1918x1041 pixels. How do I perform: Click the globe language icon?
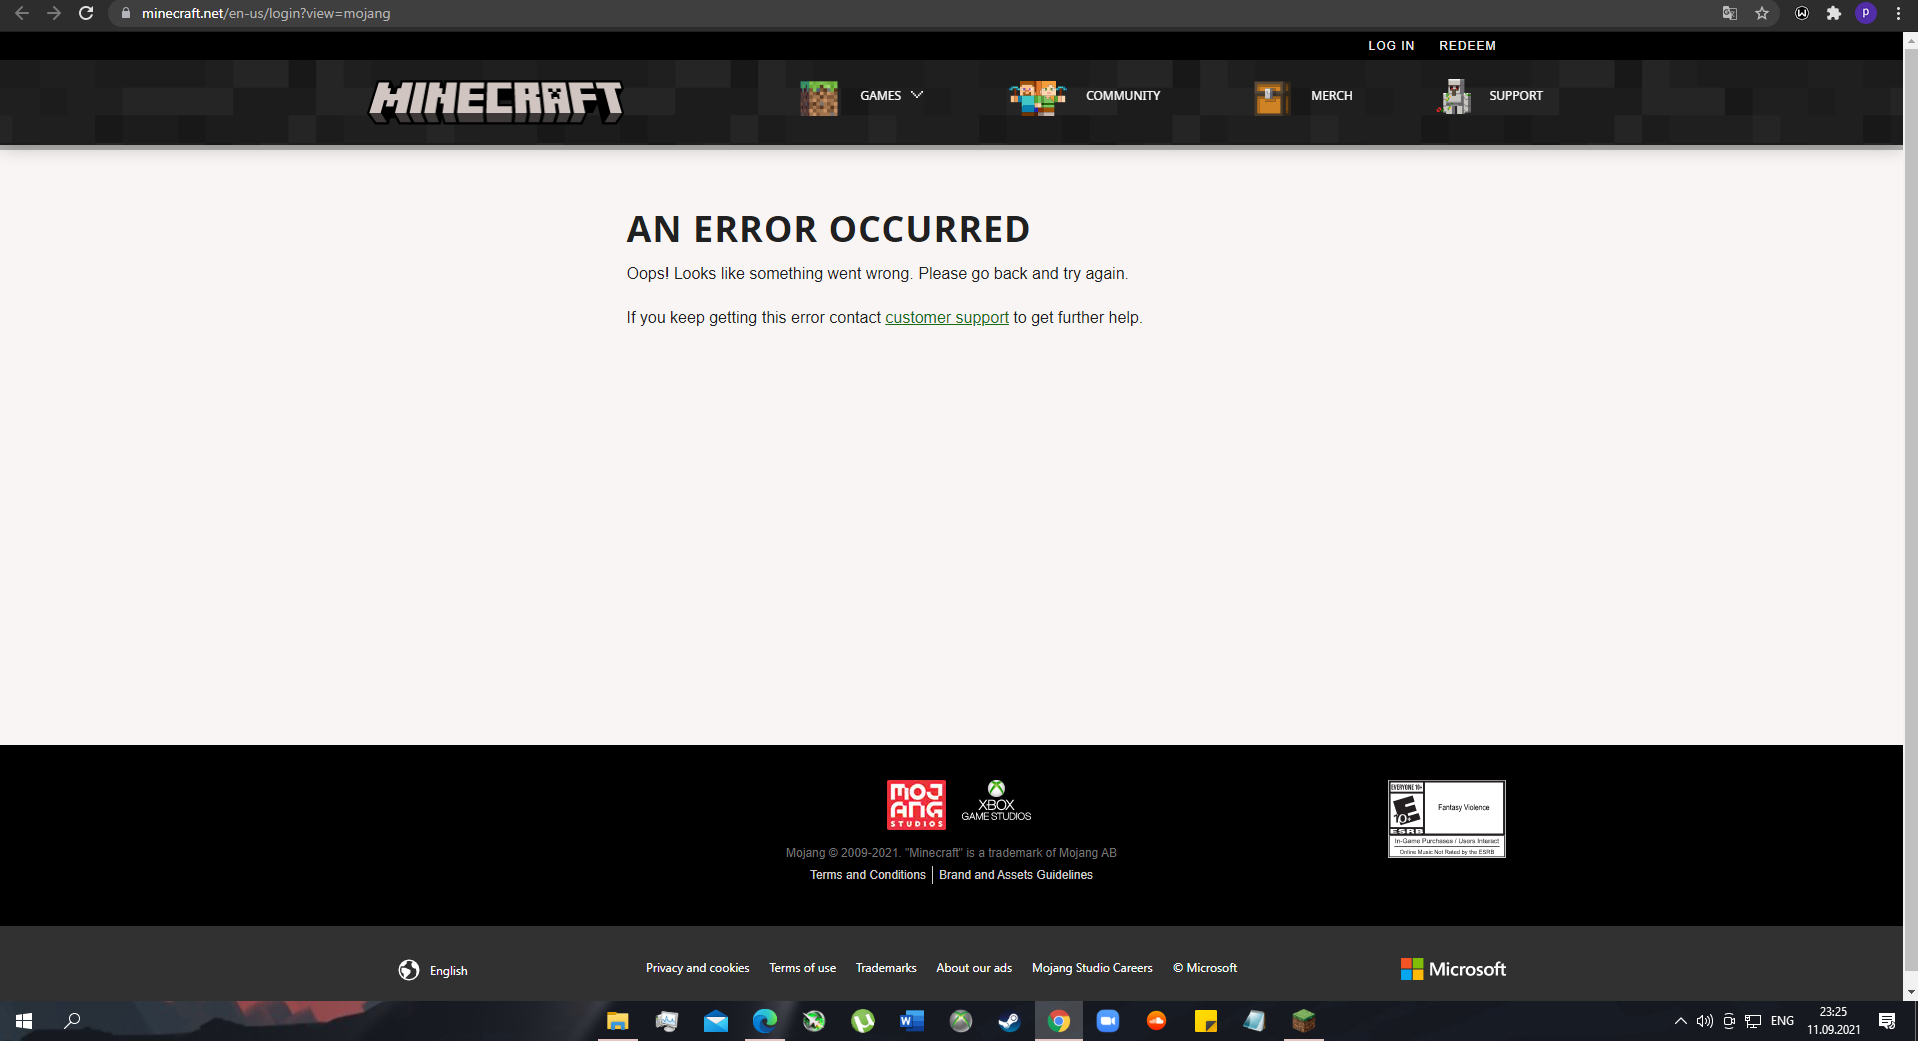click(x=409, y=970)
